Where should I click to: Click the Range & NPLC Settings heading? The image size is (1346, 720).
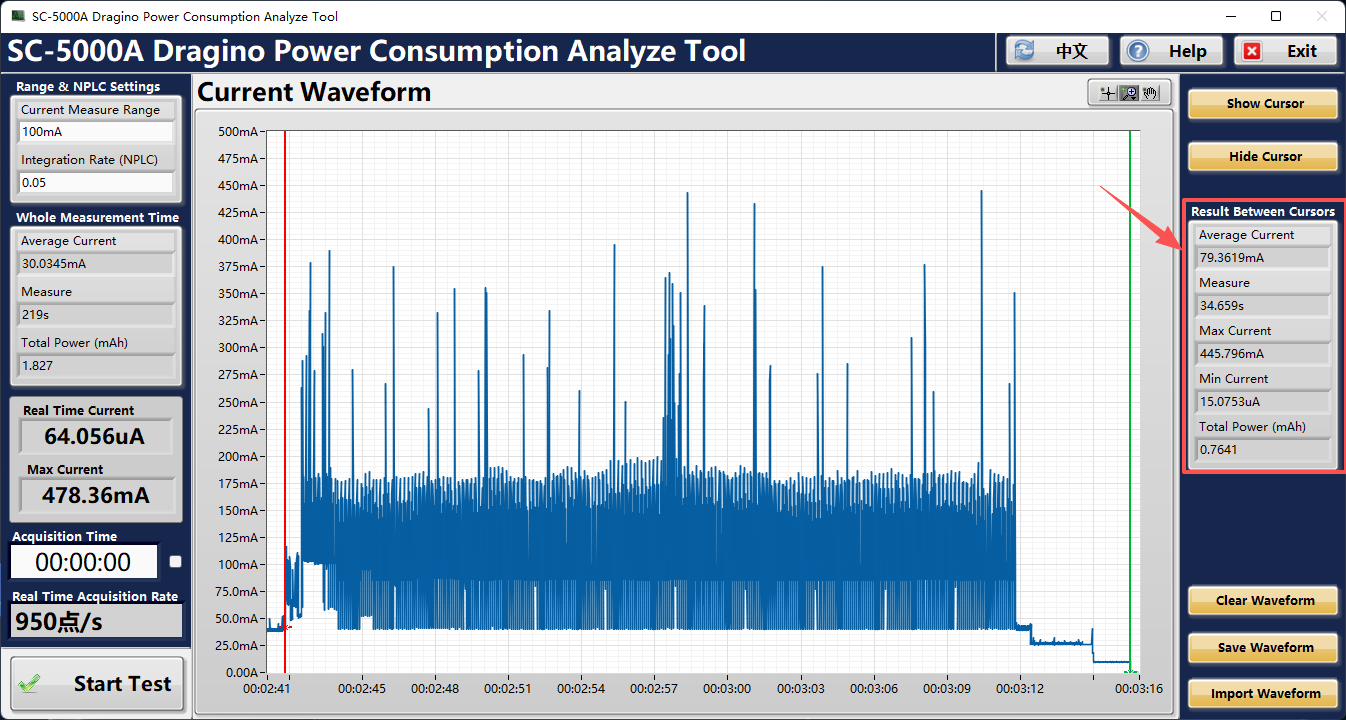tap(88, 87)
